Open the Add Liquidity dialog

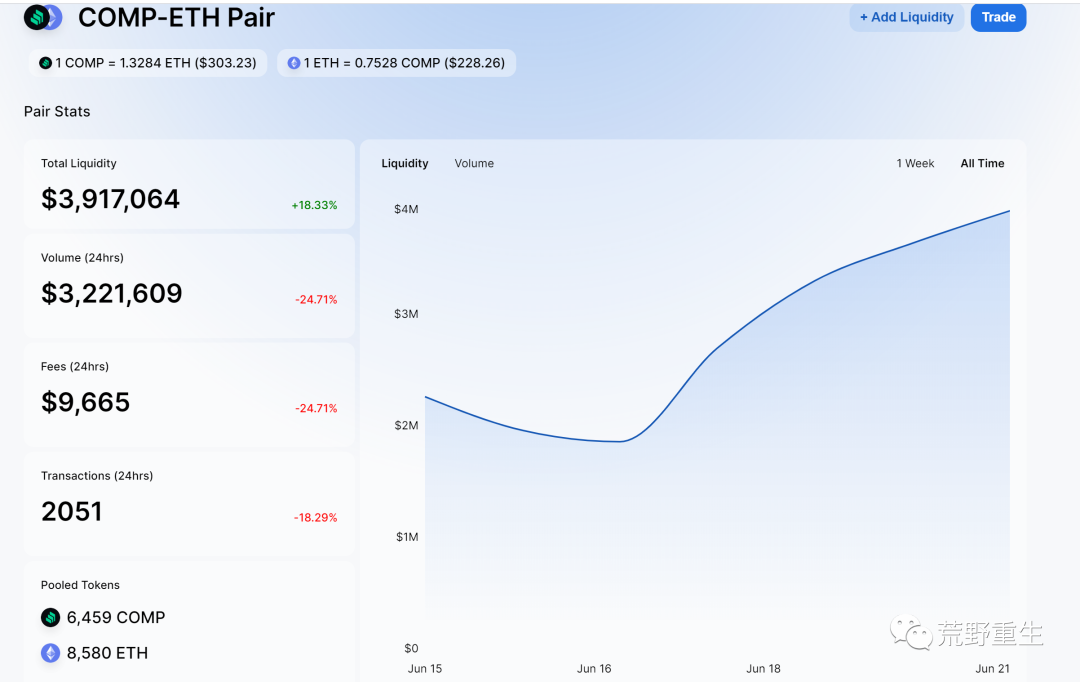906,17
